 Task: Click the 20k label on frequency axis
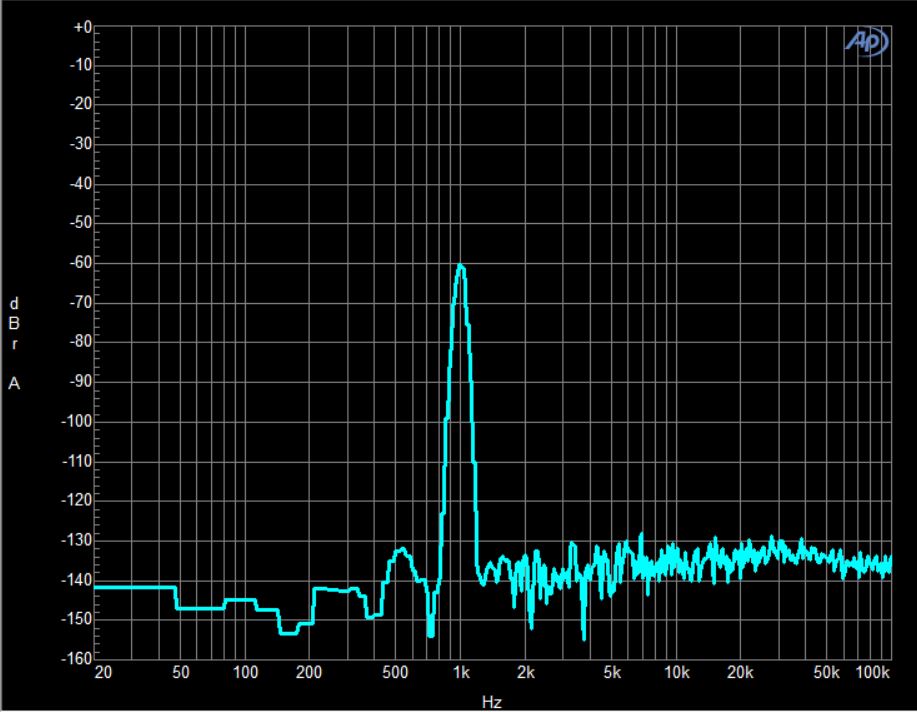(x=740, y=673)
